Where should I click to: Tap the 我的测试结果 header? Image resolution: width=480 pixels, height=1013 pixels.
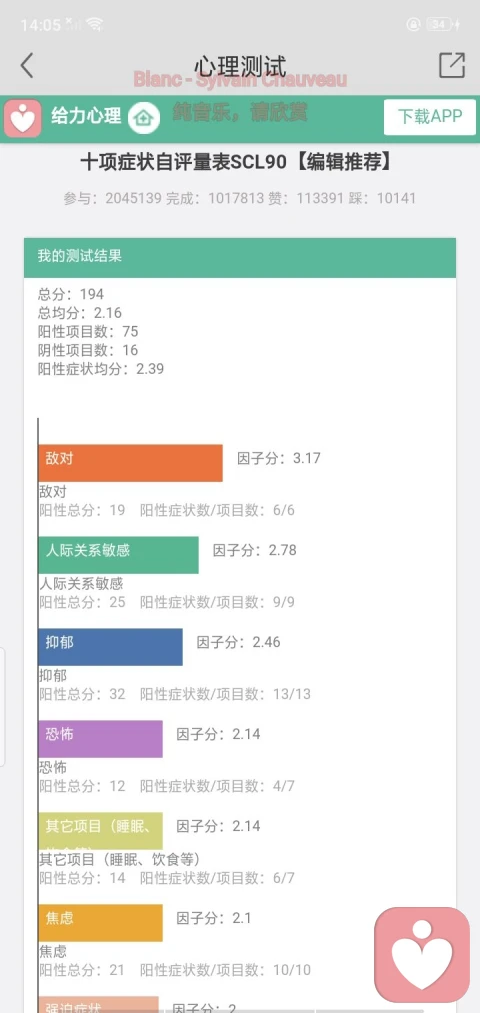tap(240, 258)
